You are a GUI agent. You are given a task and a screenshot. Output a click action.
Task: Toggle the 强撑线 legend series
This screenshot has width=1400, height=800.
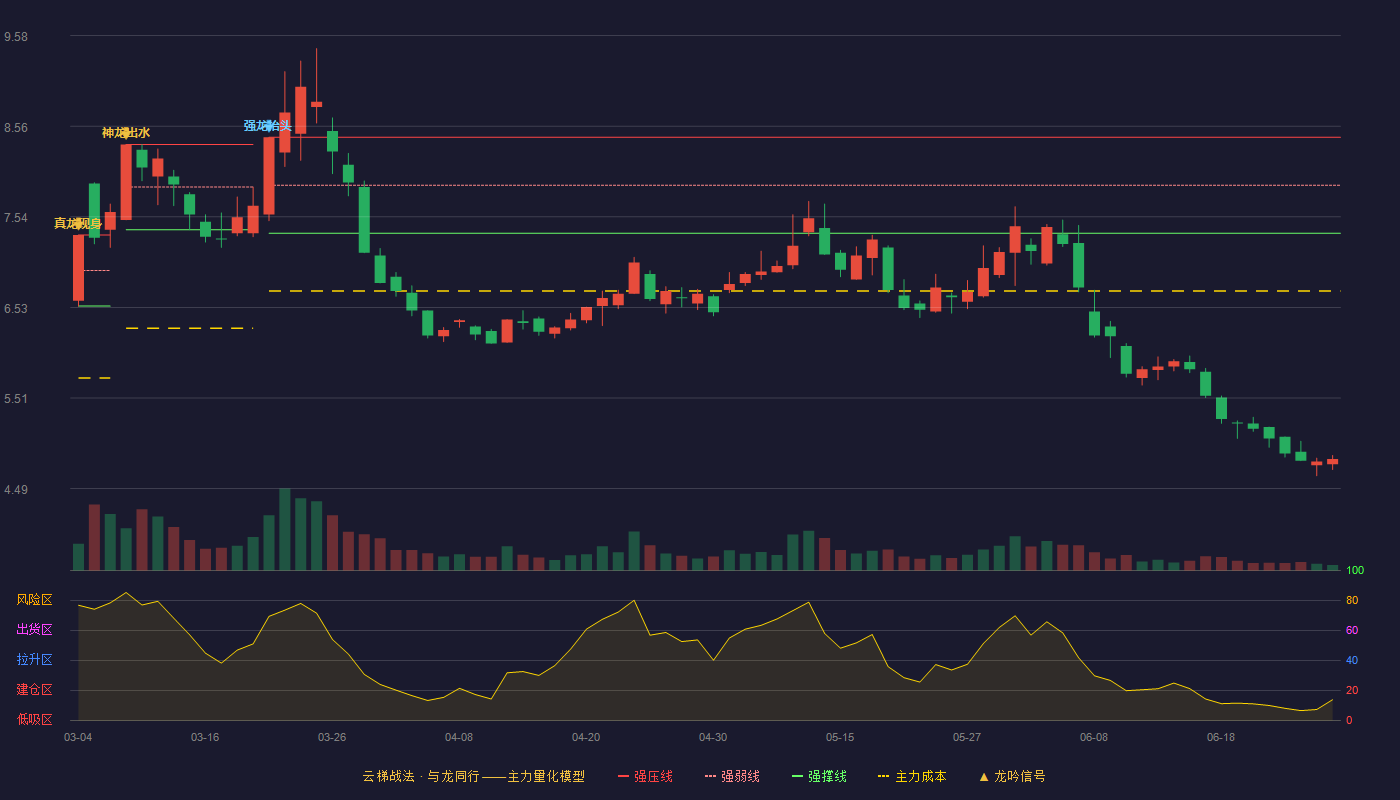pyautogui.click(x=819, y=776)
